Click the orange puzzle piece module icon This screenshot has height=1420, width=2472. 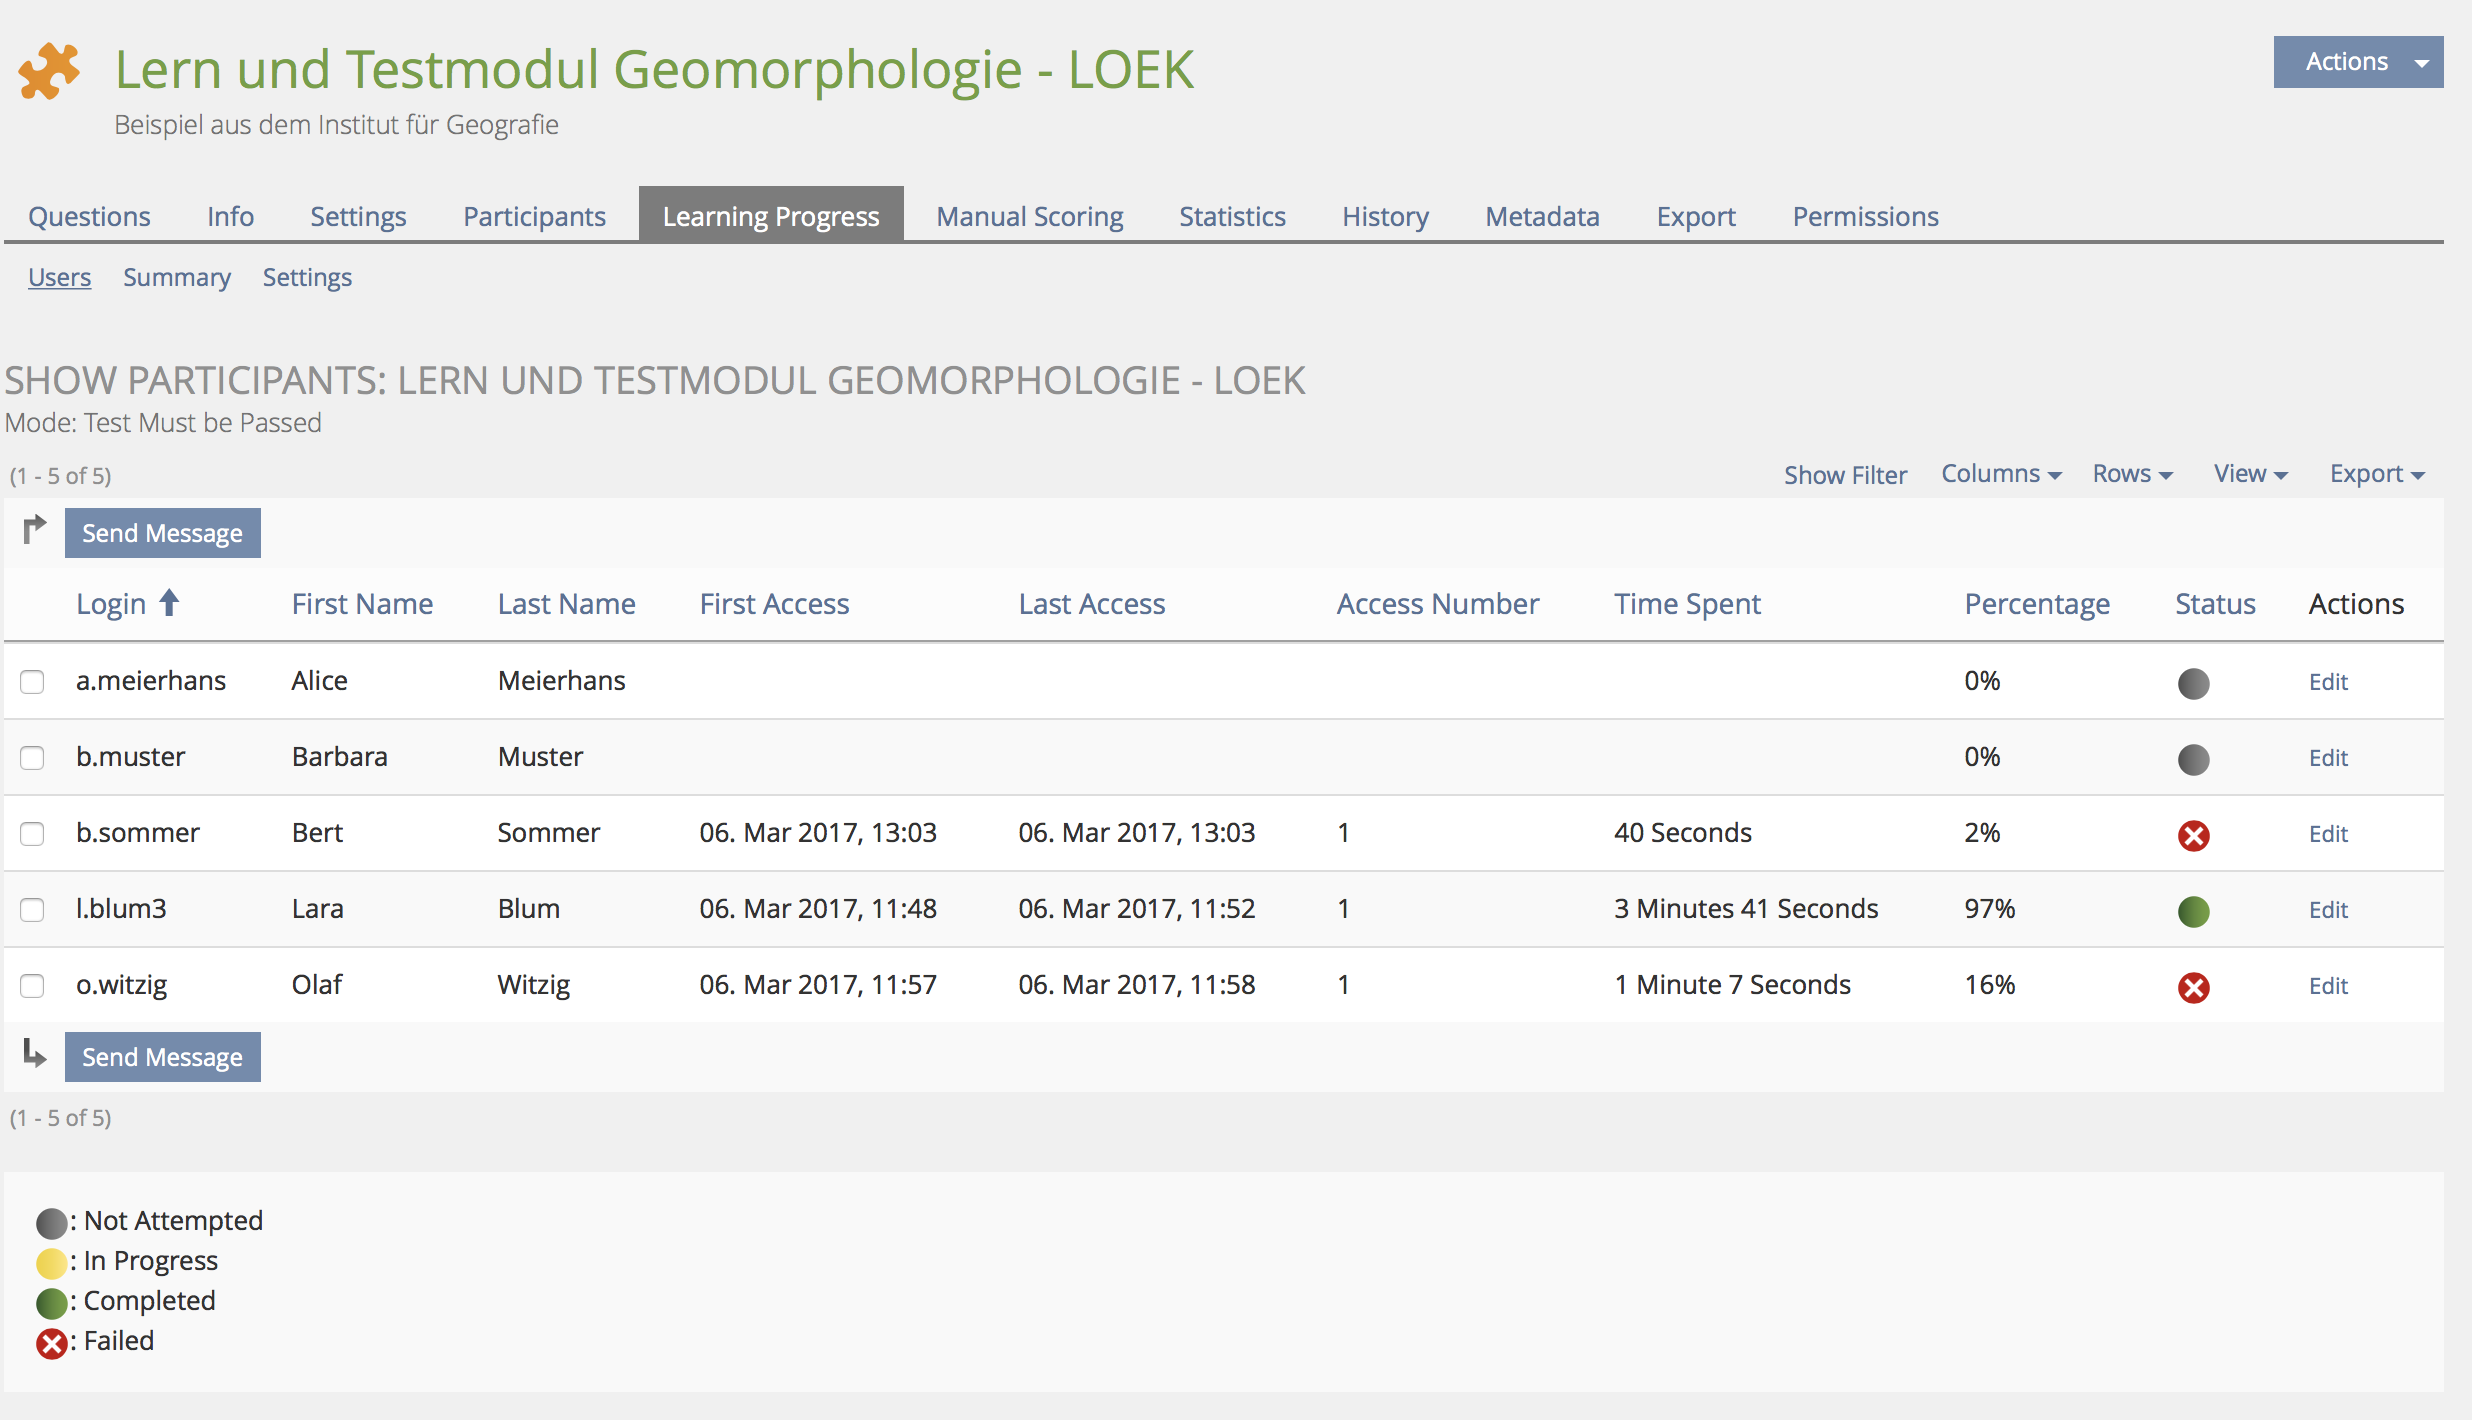(x=49, y=71)
